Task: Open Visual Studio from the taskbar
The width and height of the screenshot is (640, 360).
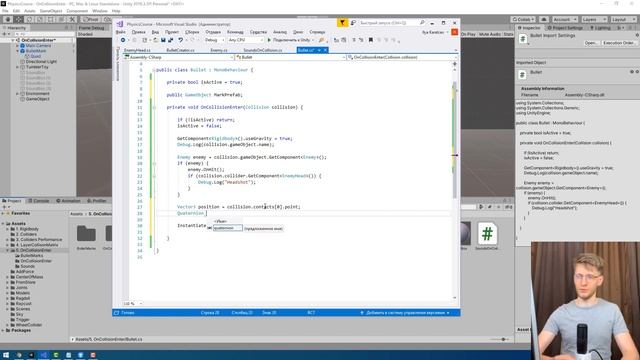Action: pos(43,355)
